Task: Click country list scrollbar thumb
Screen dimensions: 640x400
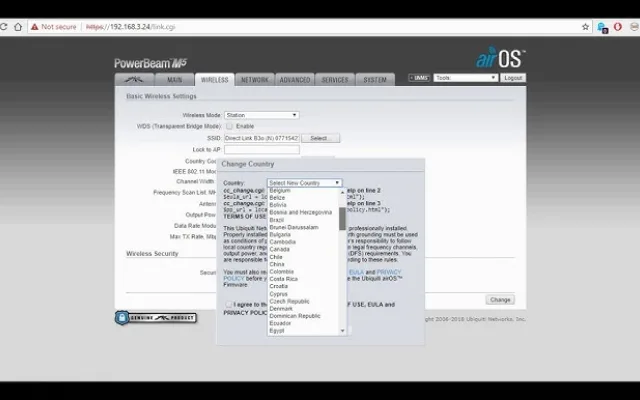Action: click(x=342, y=219)
